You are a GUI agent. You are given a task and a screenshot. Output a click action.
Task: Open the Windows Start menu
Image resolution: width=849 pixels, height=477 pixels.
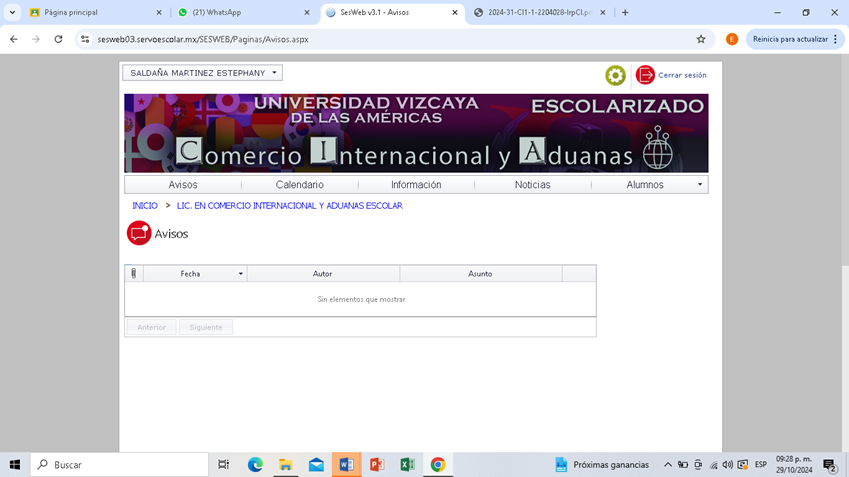(x=15, y=465)
